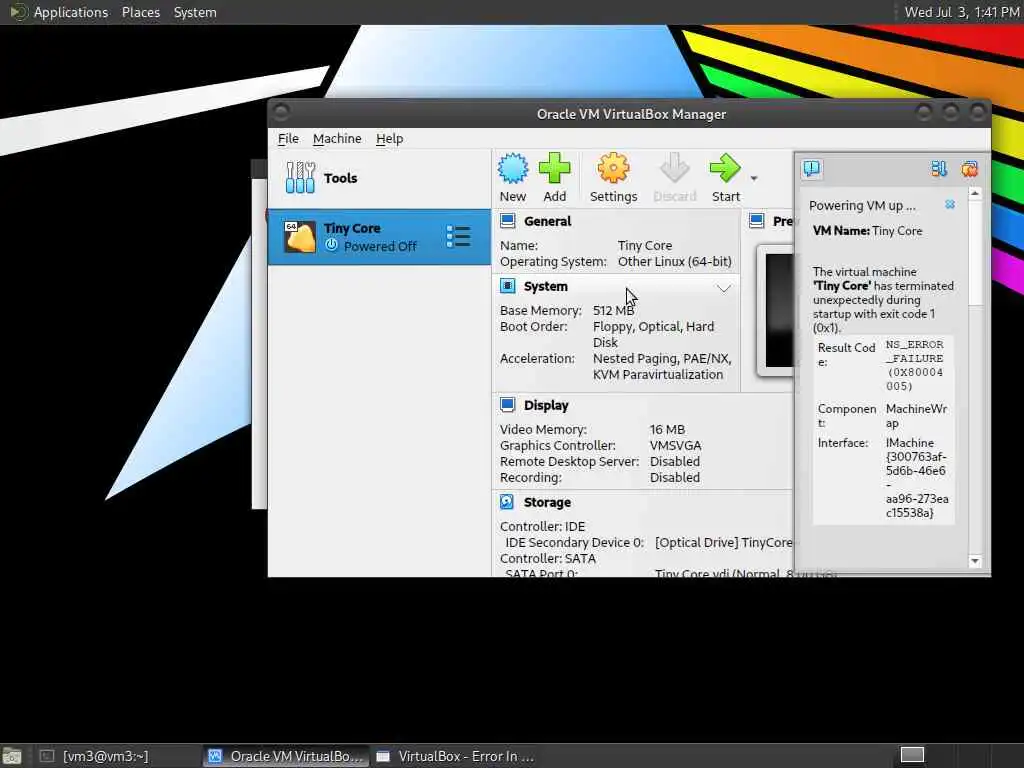This screenshot has width=1024, height=768.
Task: Switch to VirtualBox - Error taskbar item
Action: [x=456, y=756]
